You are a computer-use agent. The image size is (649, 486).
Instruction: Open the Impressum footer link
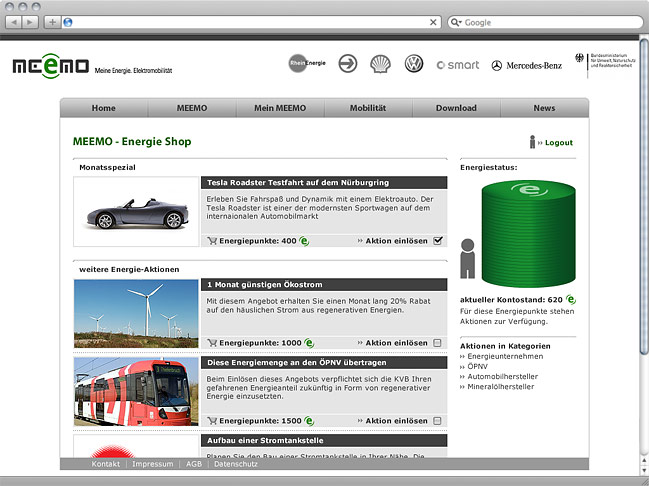(152, 464)
